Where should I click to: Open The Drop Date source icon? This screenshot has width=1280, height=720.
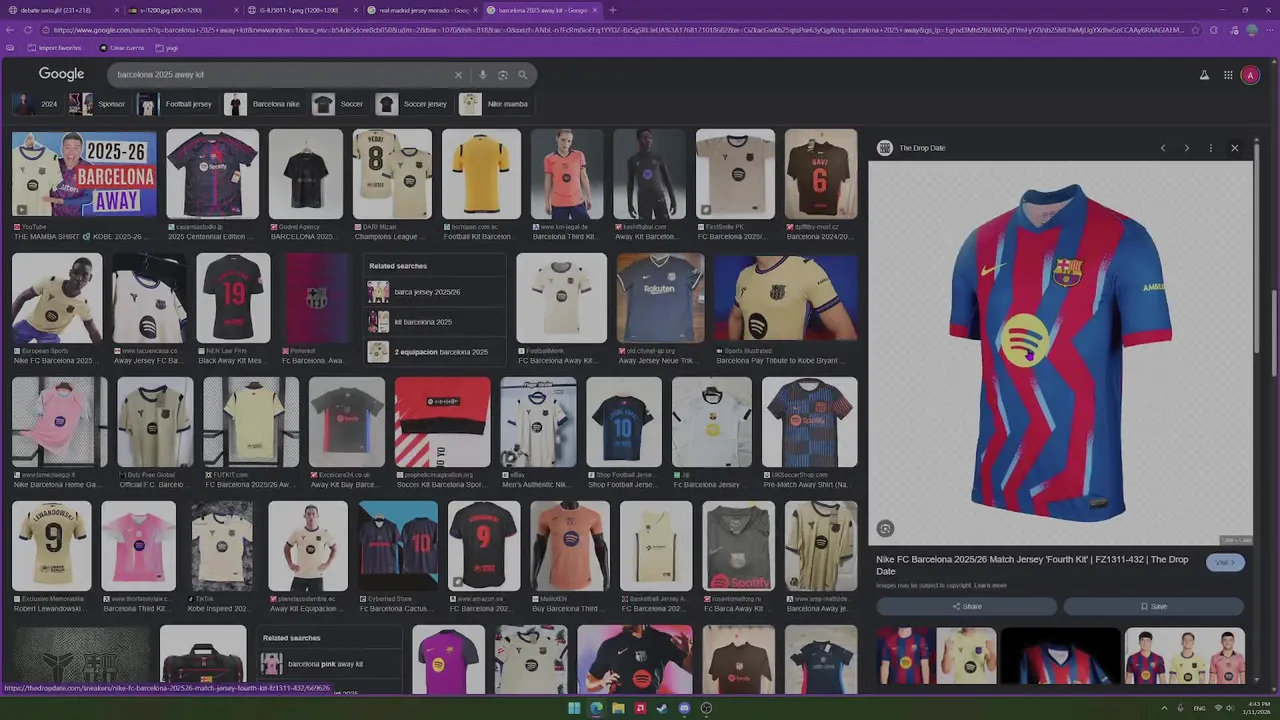[884, 148]
